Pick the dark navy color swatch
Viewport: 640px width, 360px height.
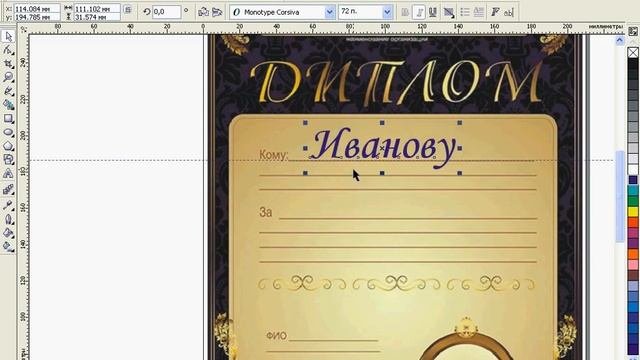pos(633,180)
